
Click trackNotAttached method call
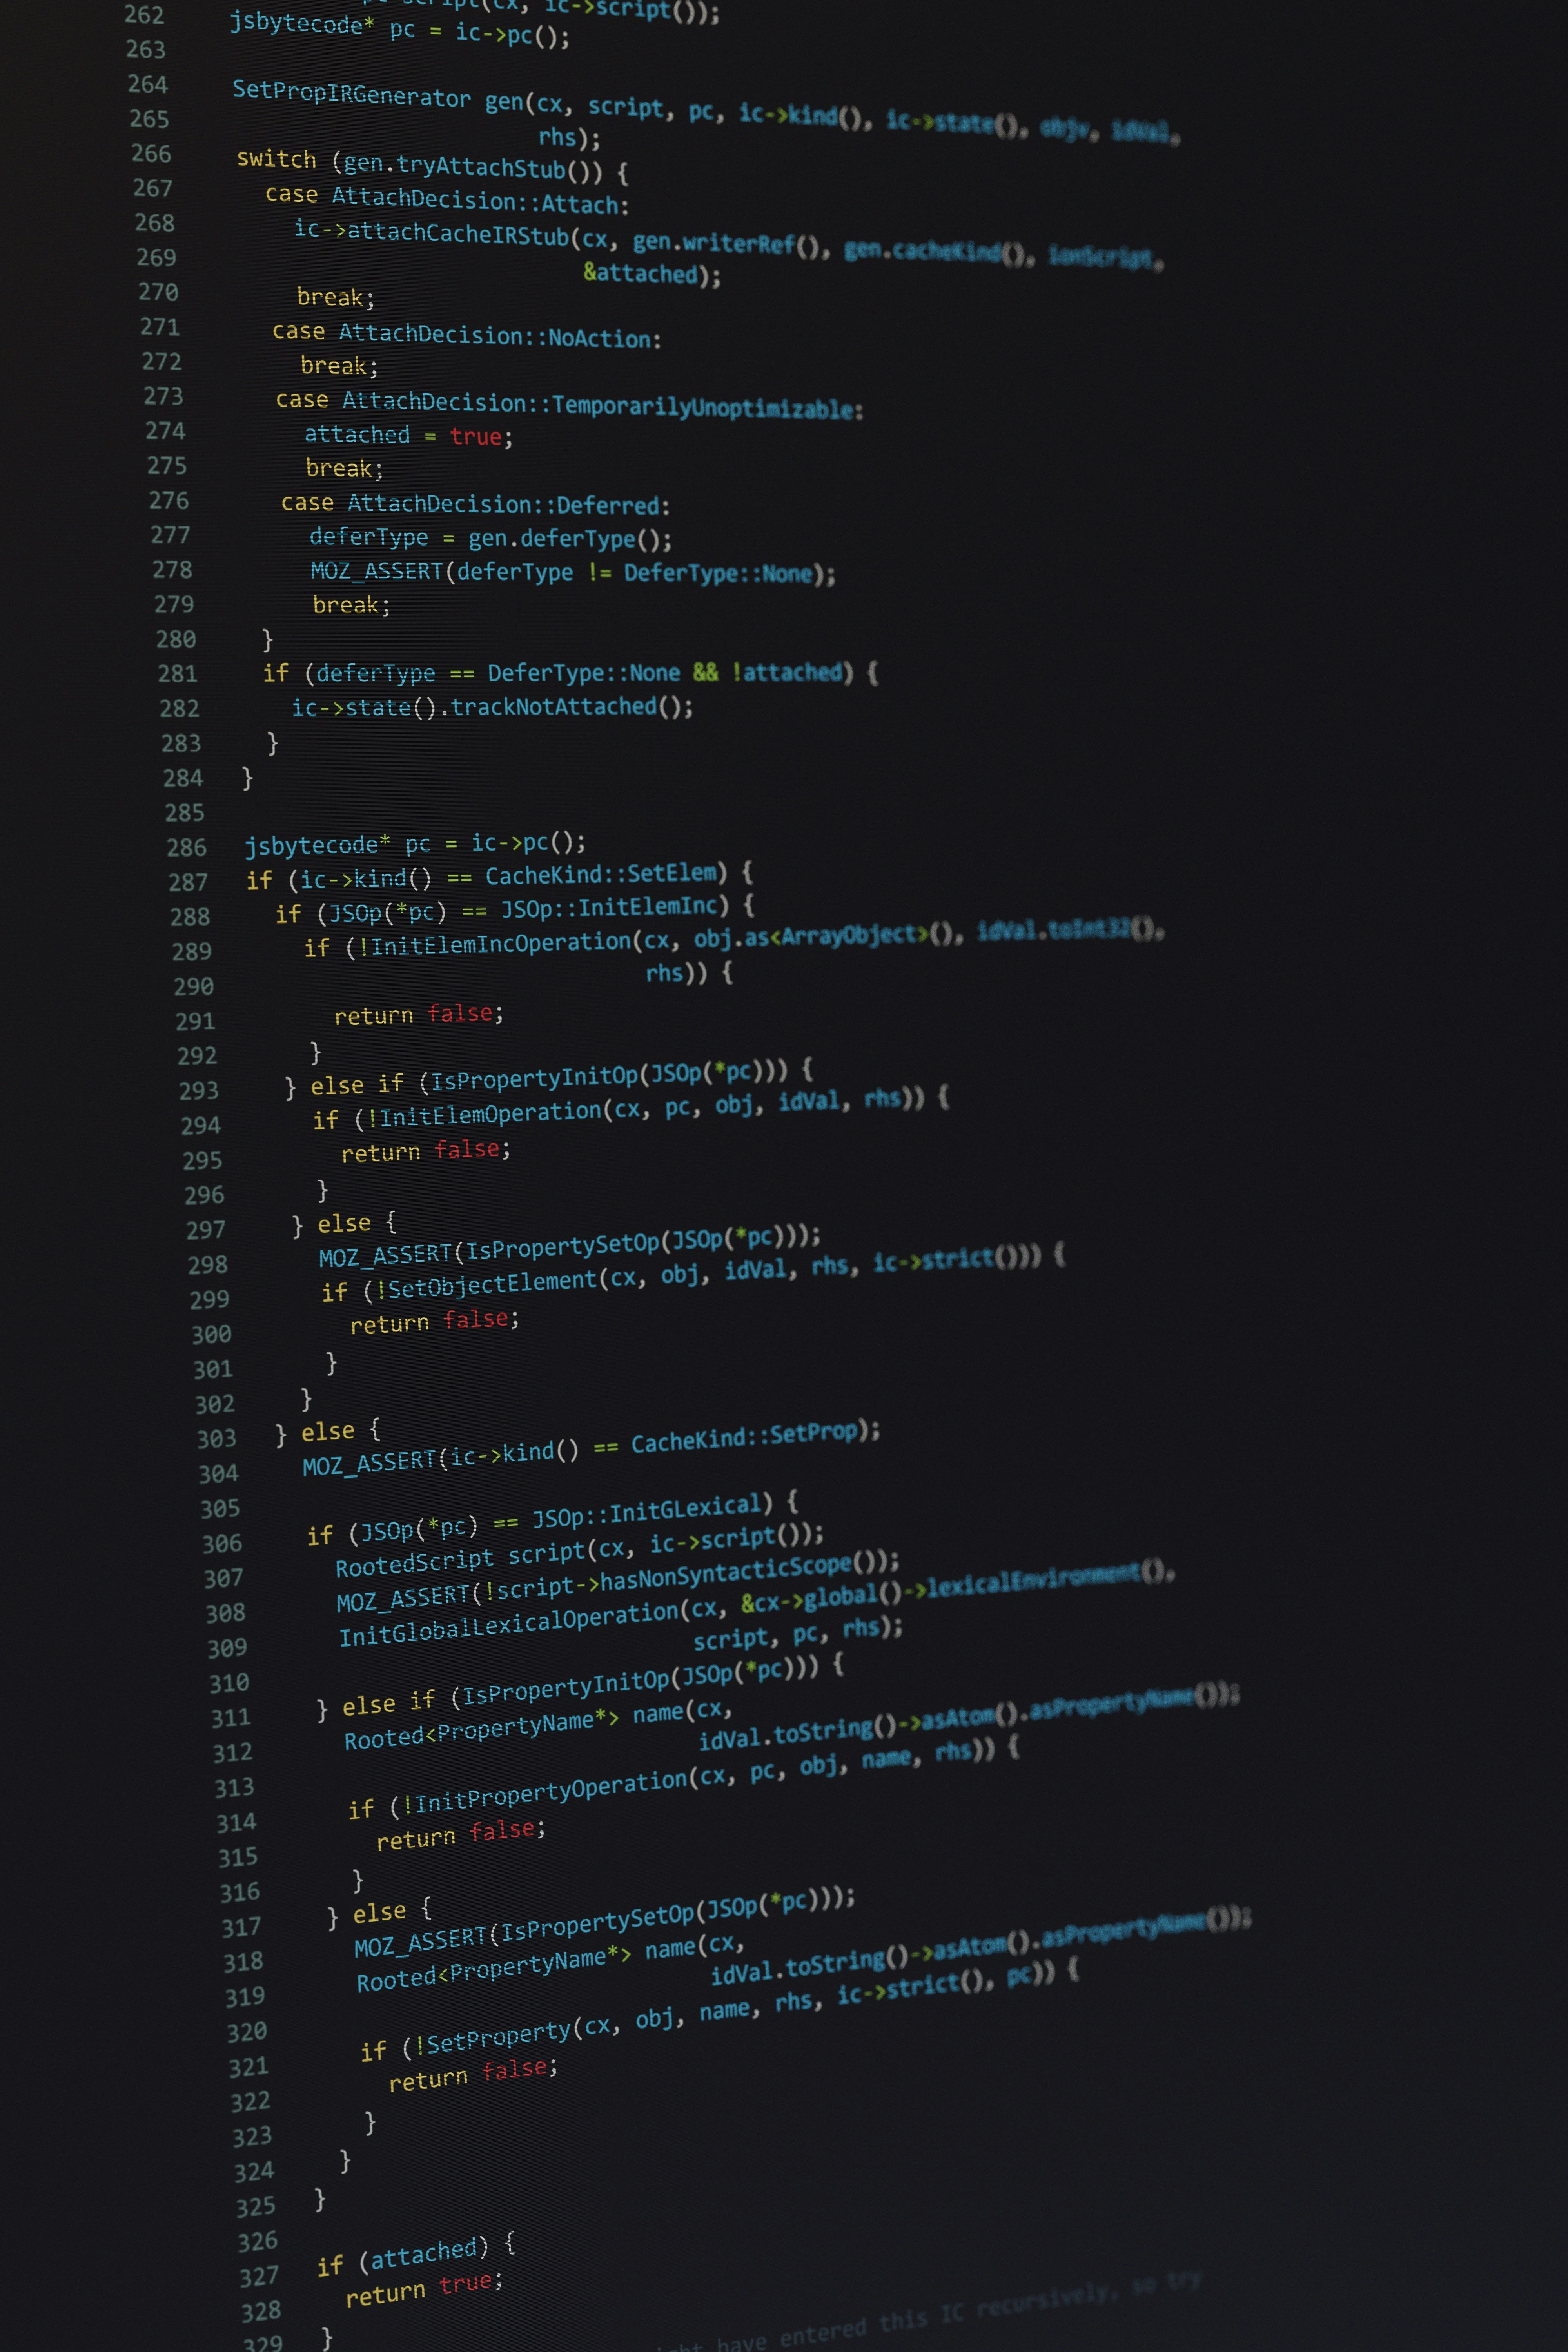(x=553, y=707)
